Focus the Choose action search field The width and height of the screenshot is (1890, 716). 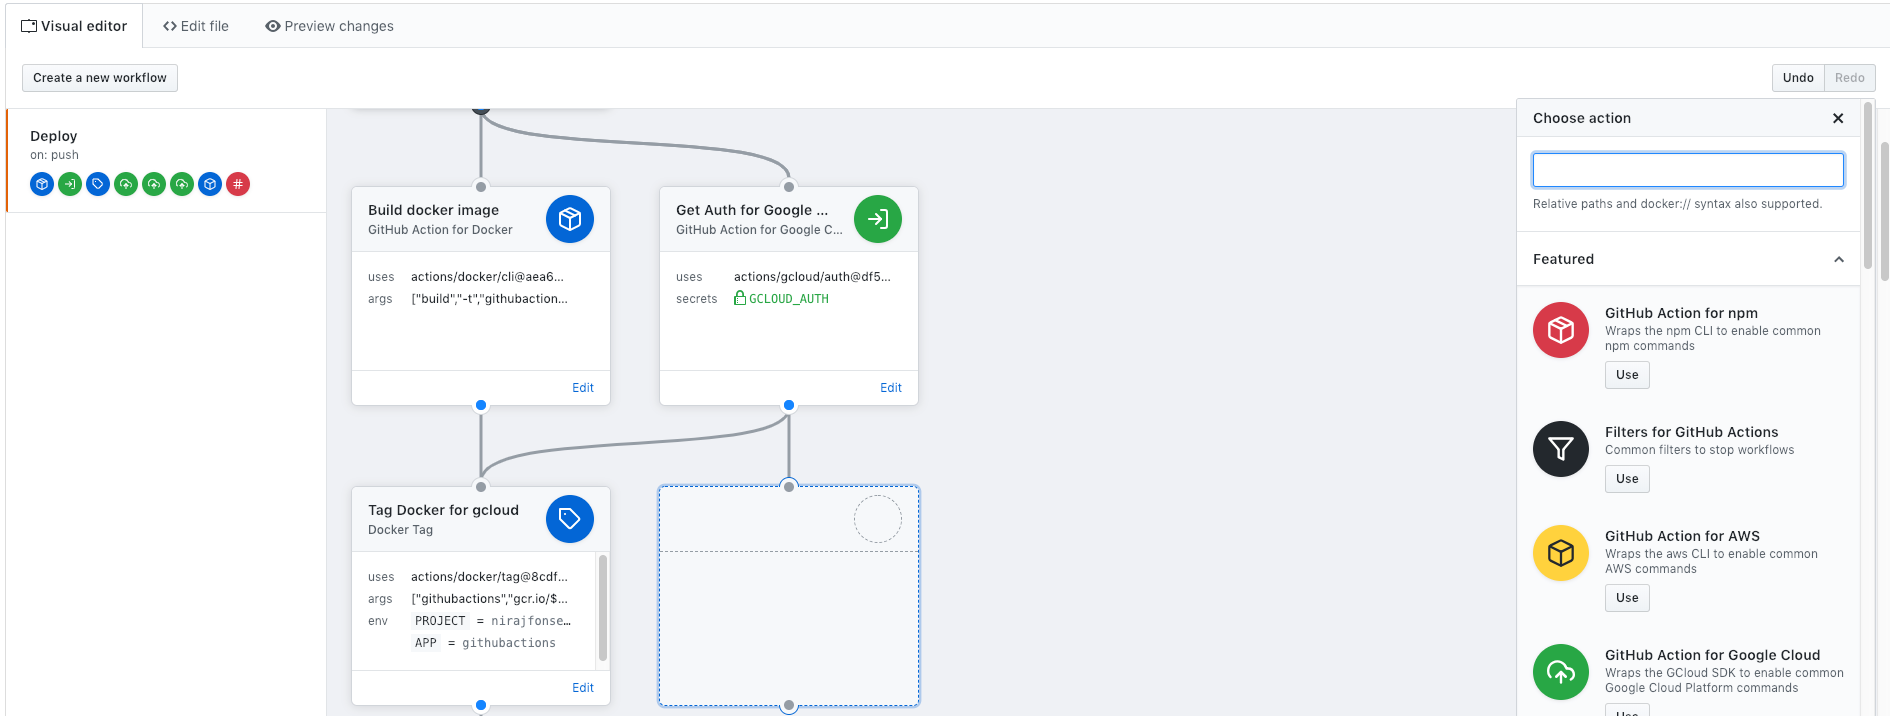(1688, 170)
